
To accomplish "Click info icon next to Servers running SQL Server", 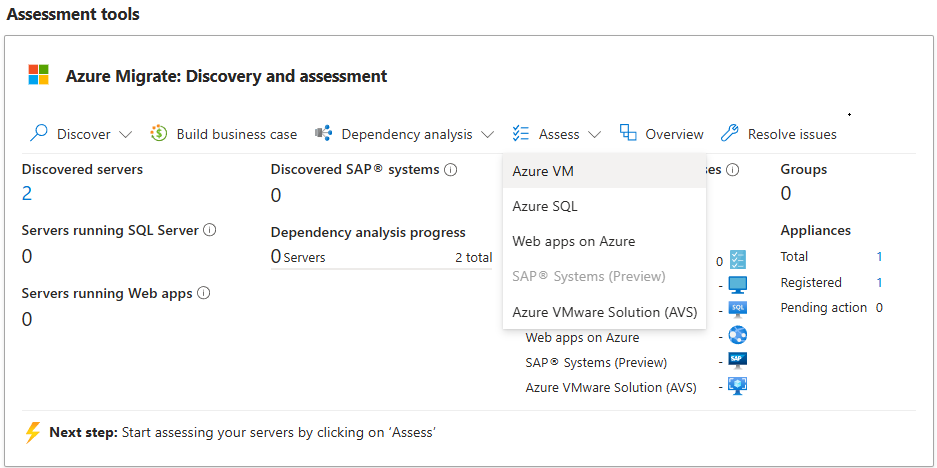I will (210, 230).
